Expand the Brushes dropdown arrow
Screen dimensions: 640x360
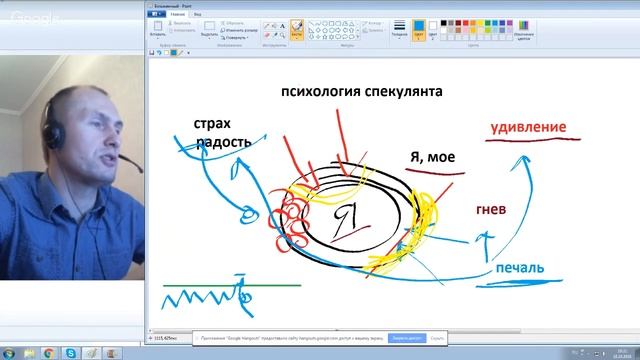[297, 38]
